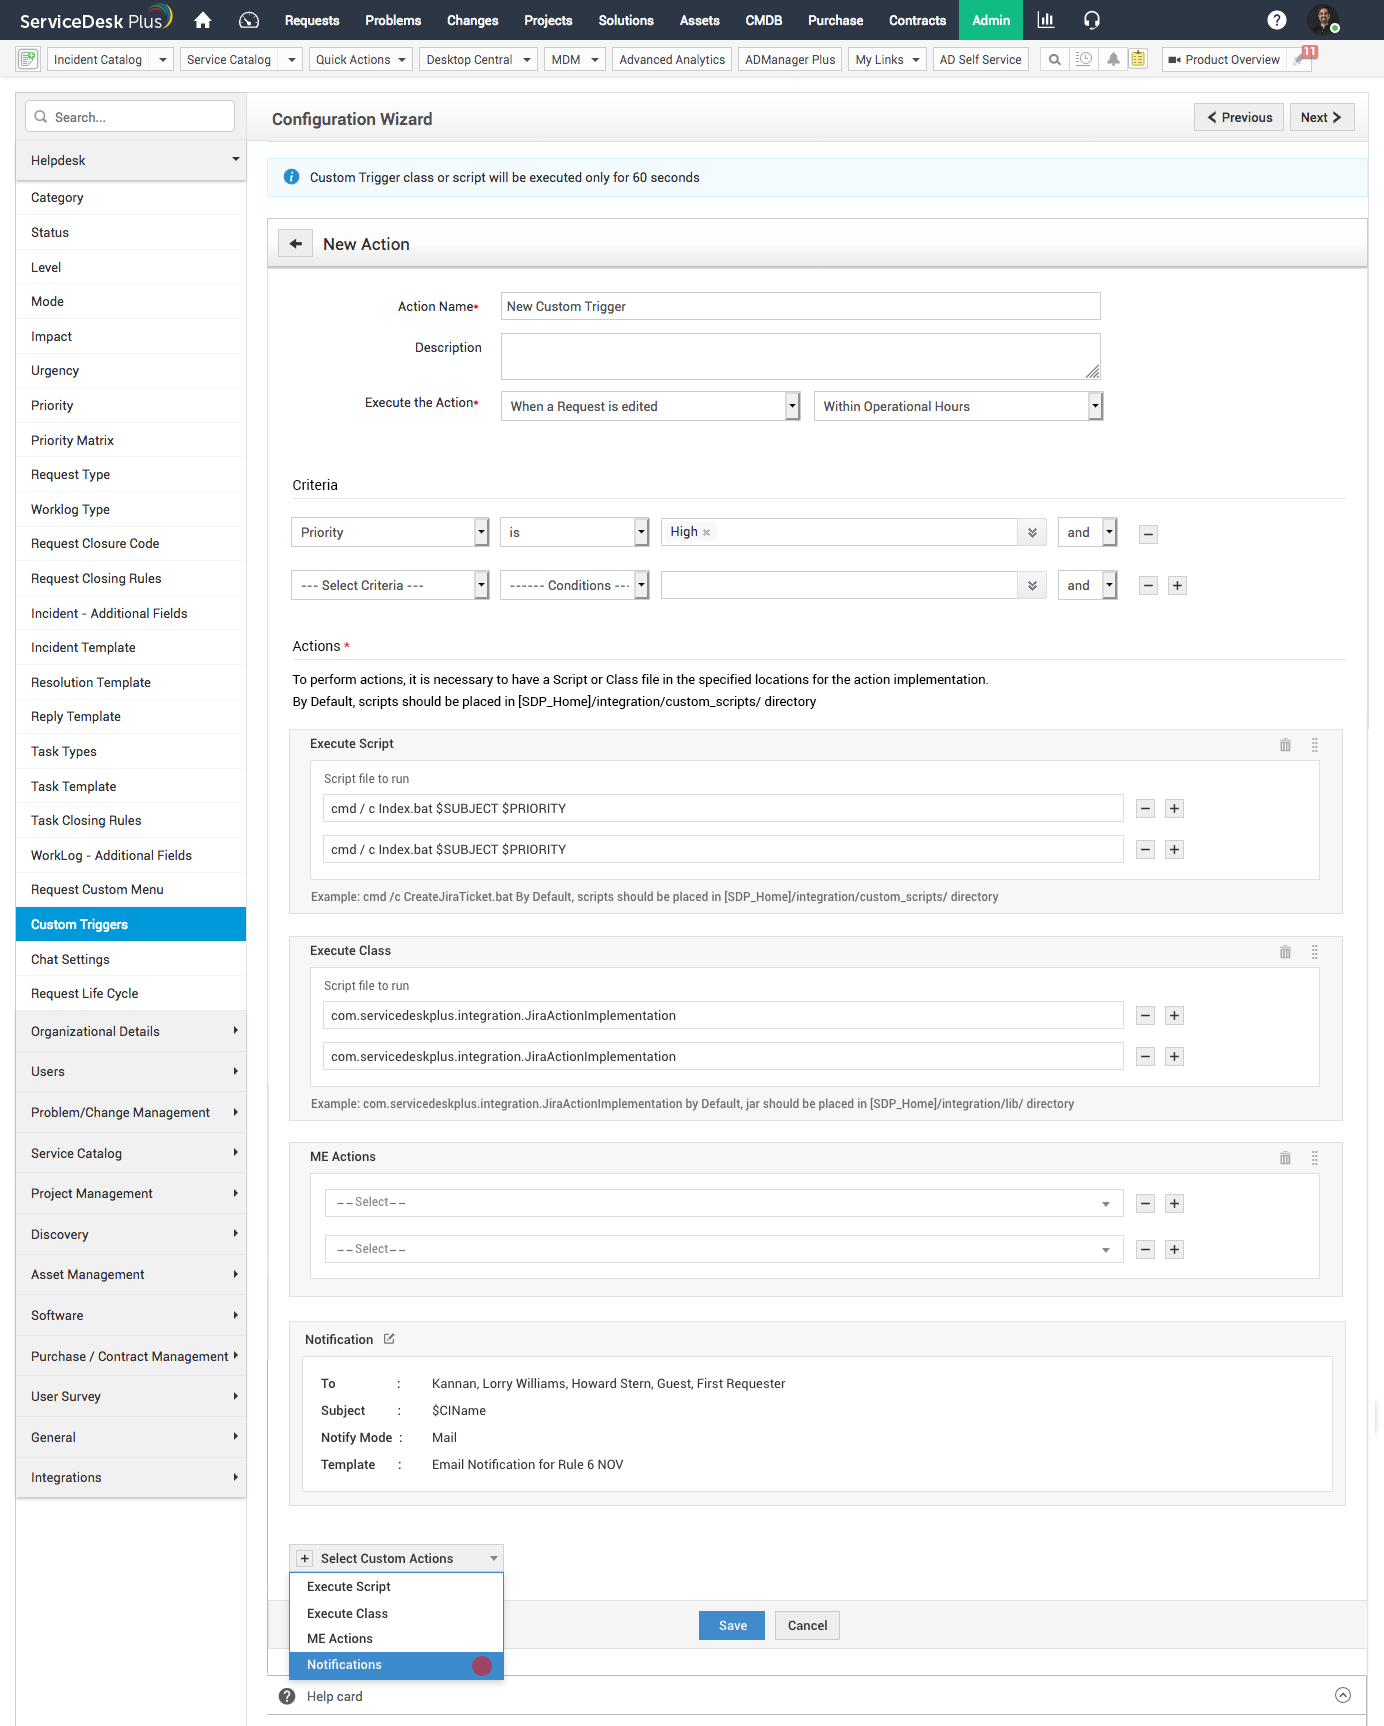Add a new criteria row with plus
1384x1726 pixels.
coord(1178,586)
